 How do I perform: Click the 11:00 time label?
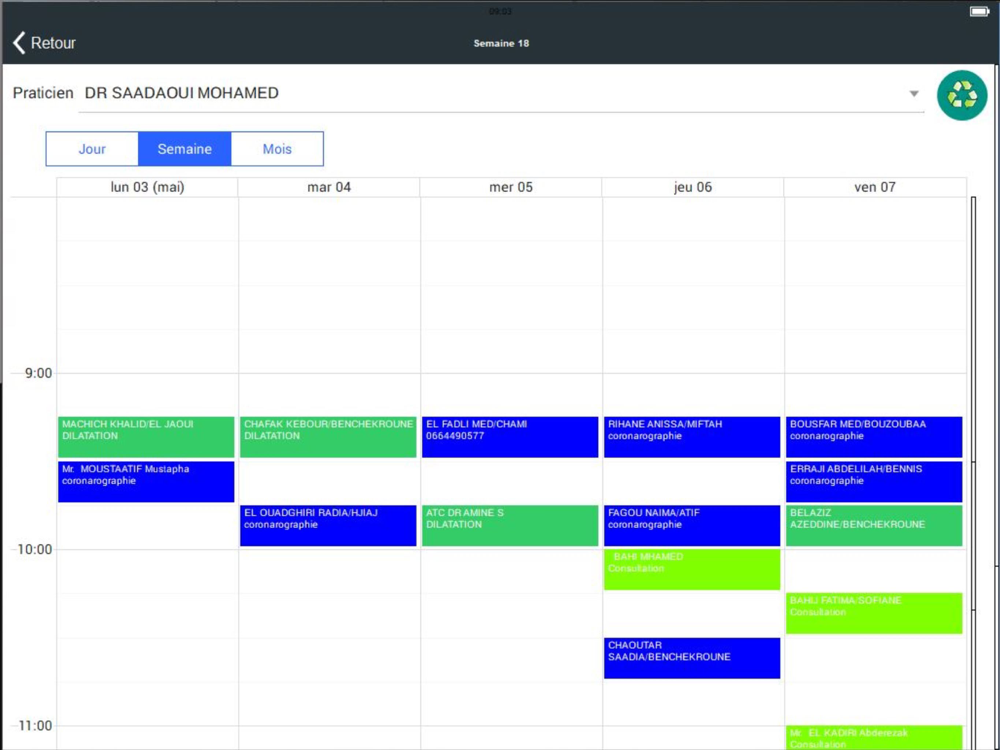pyautogui.click(x=35, y=725)
